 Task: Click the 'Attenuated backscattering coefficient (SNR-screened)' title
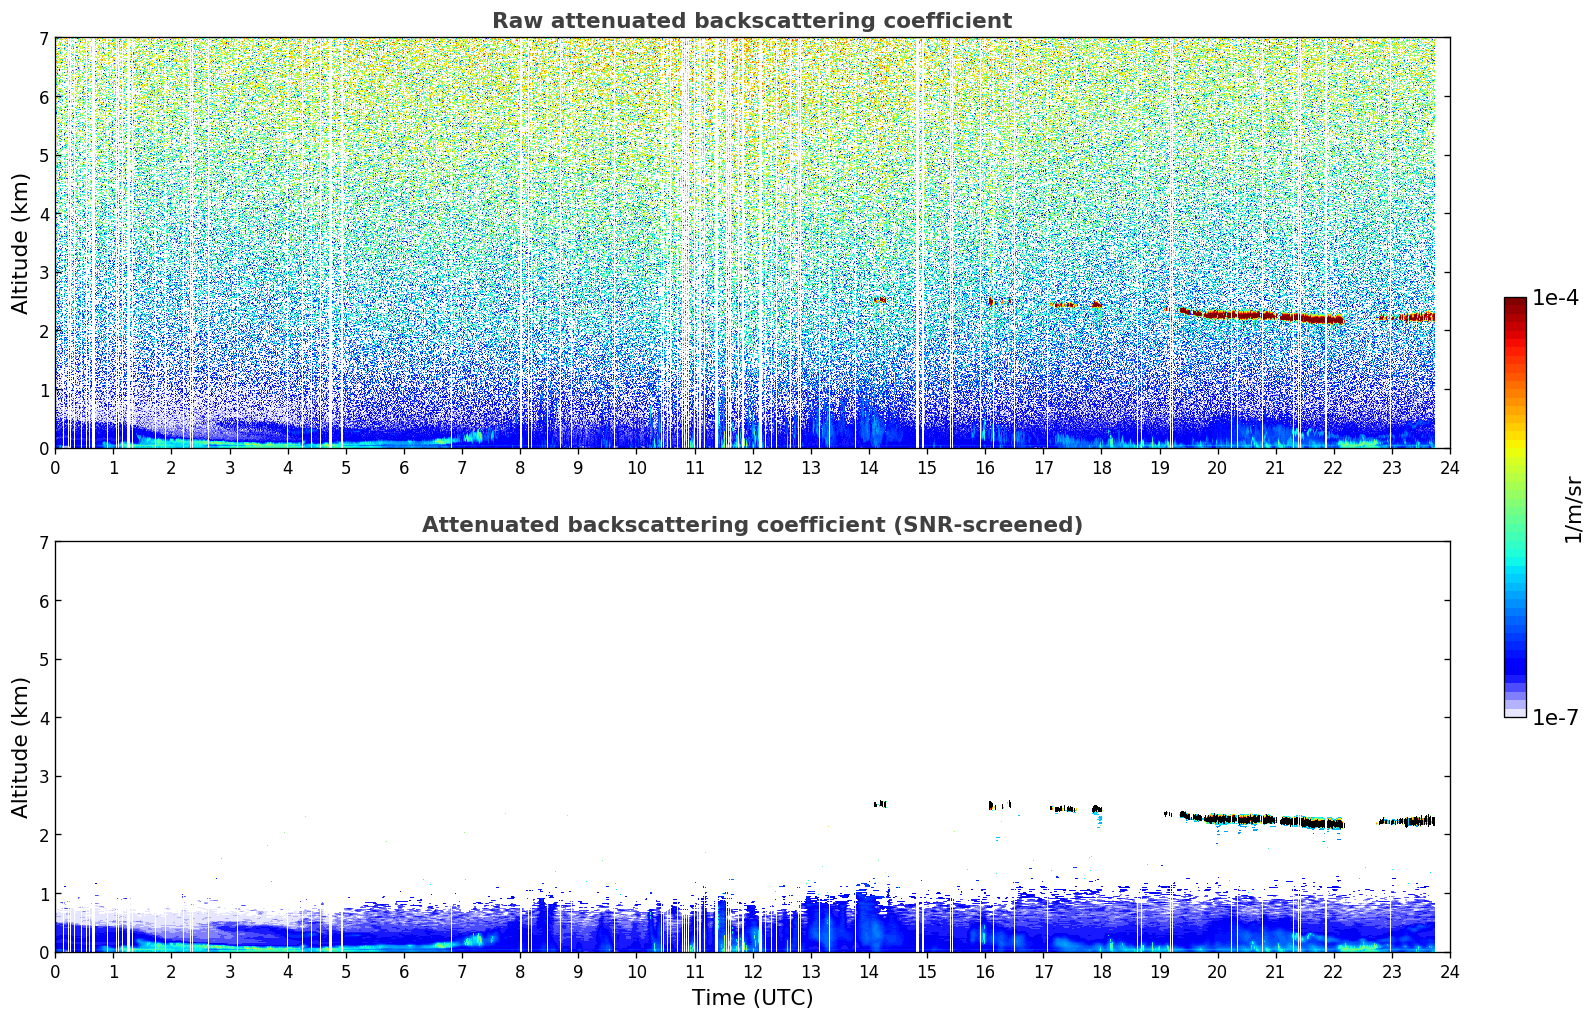click(752, 525)
